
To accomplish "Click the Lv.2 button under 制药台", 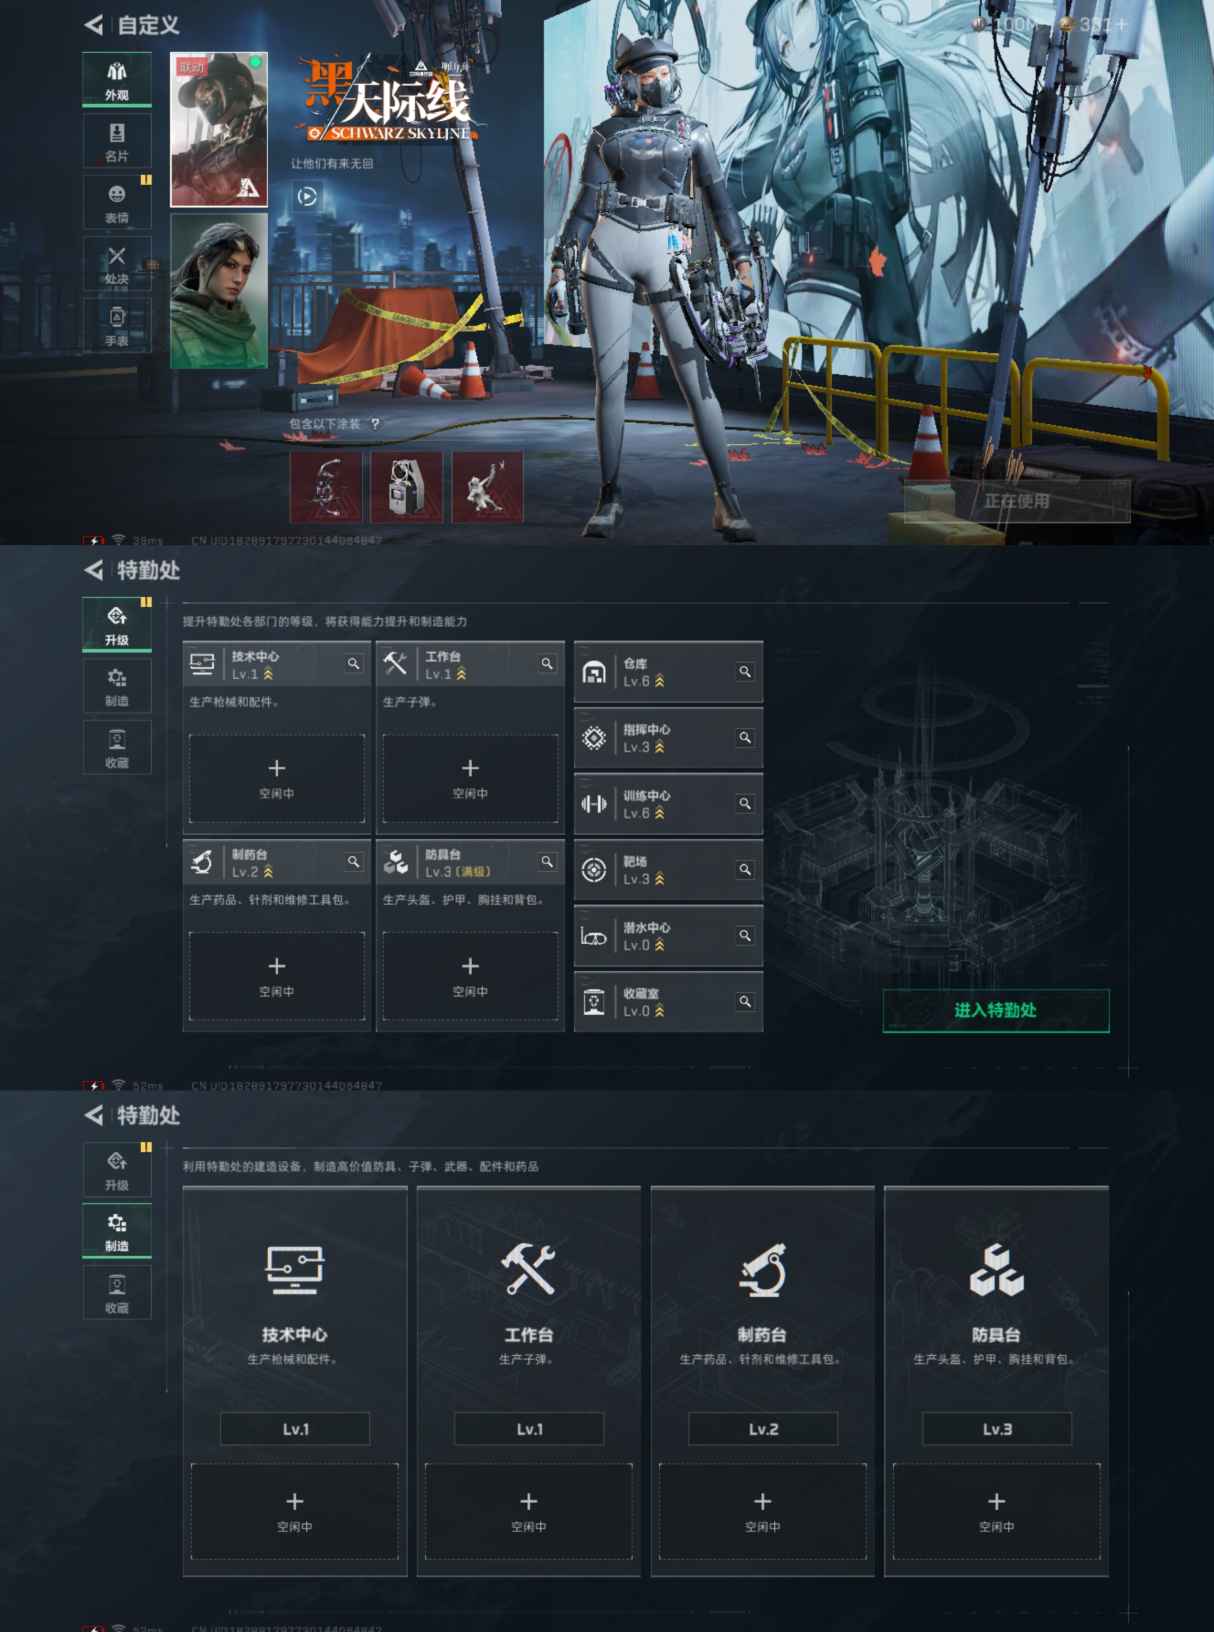I will coord(763,1429).
